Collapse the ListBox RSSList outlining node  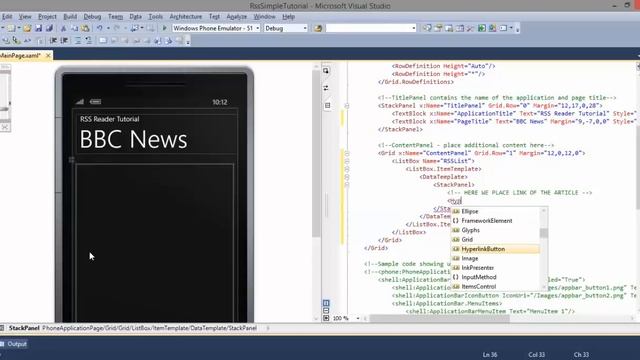point(347,161)
